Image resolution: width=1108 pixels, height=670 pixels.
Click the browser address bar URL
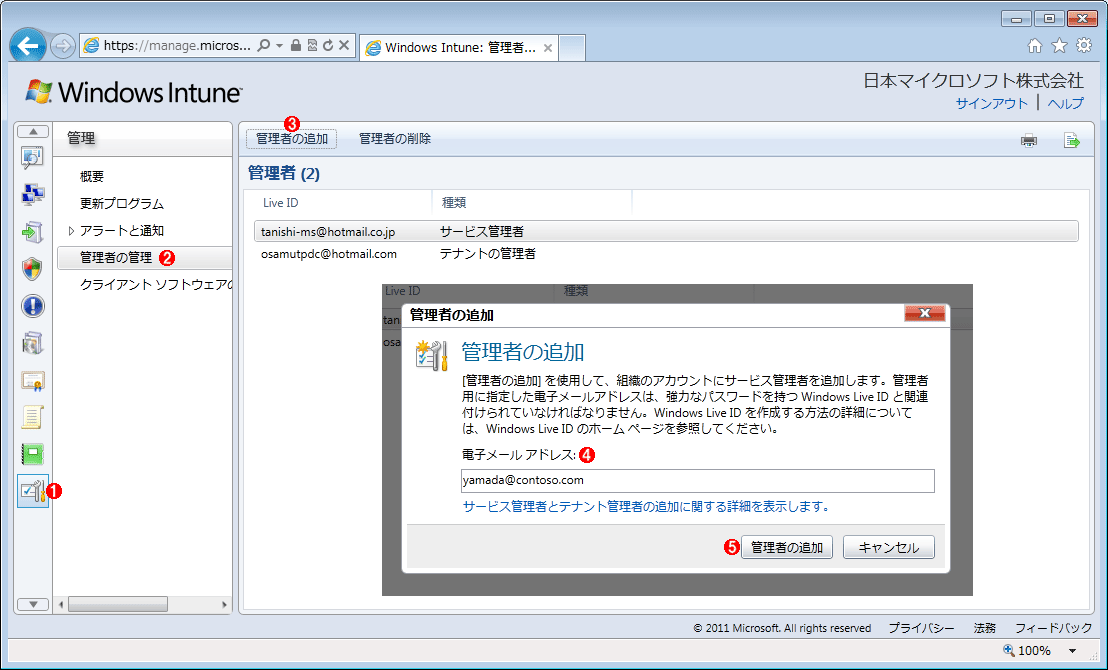coord(177,45)
